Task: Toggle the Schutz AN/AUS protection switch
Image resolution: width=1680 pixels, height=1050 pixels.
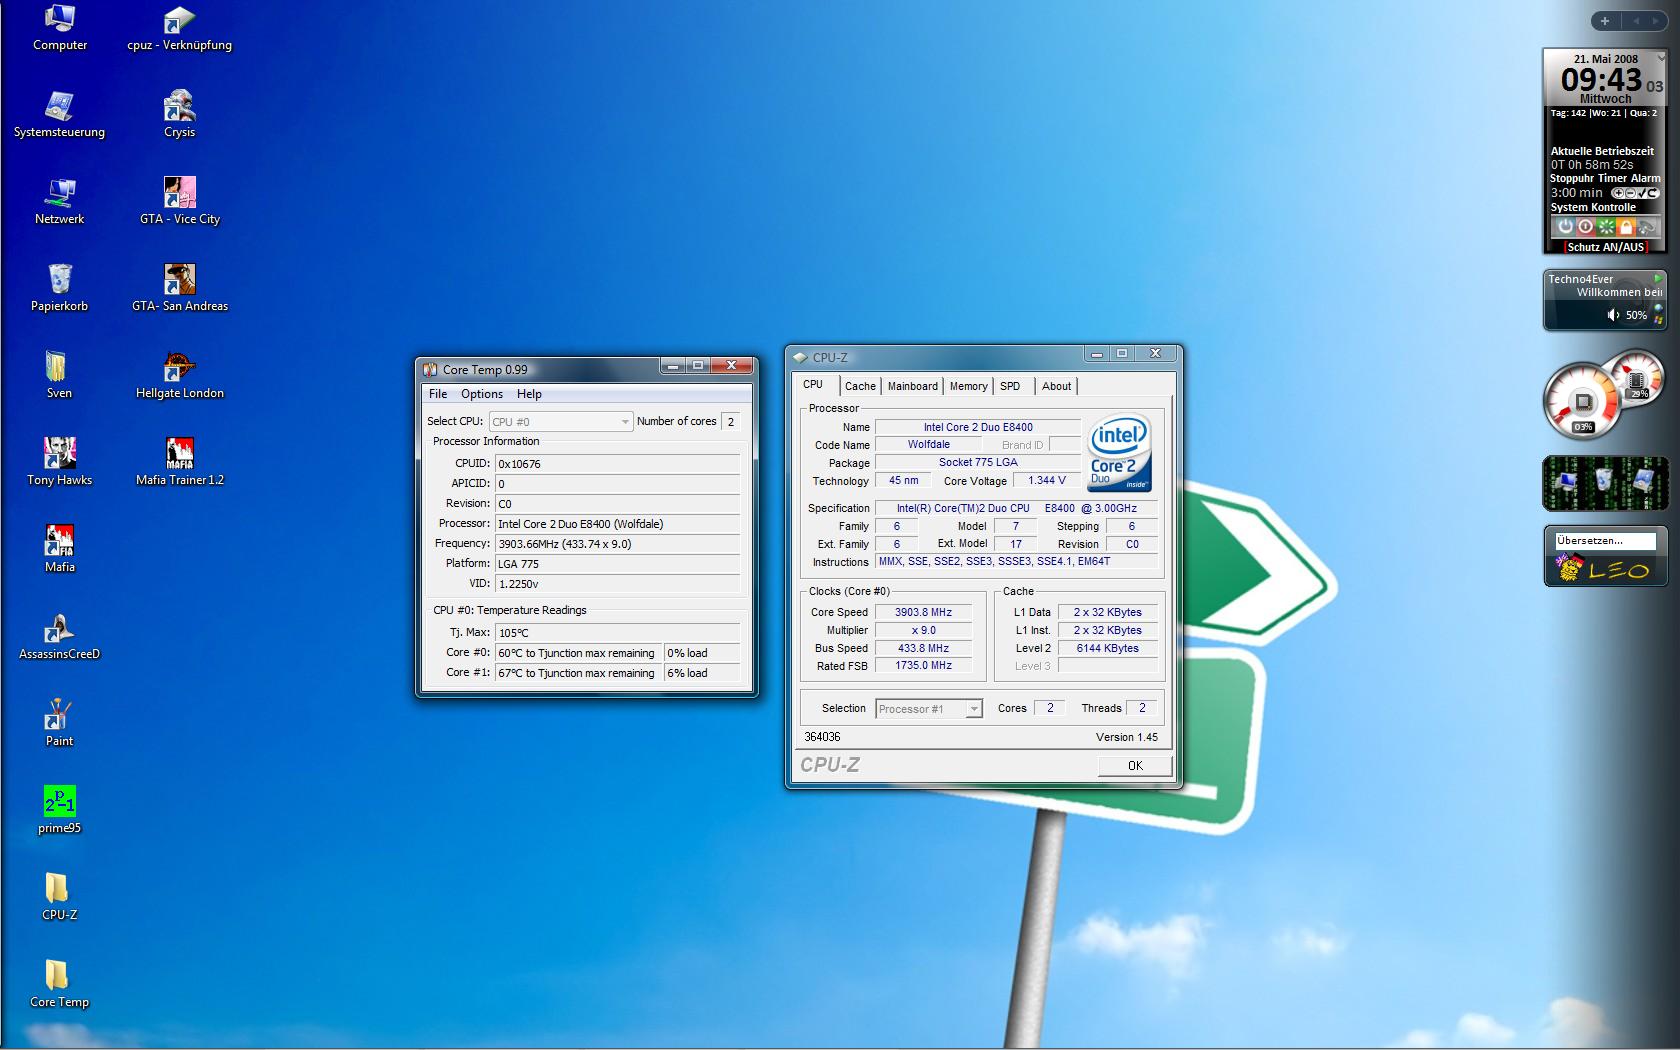Action: tap(1606, 247)
